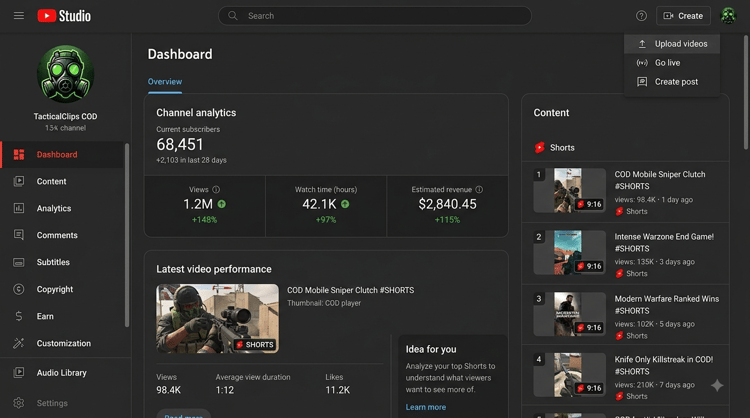
Task: Click the Subtitles sidebar icon
Action: tap(19, 262)
